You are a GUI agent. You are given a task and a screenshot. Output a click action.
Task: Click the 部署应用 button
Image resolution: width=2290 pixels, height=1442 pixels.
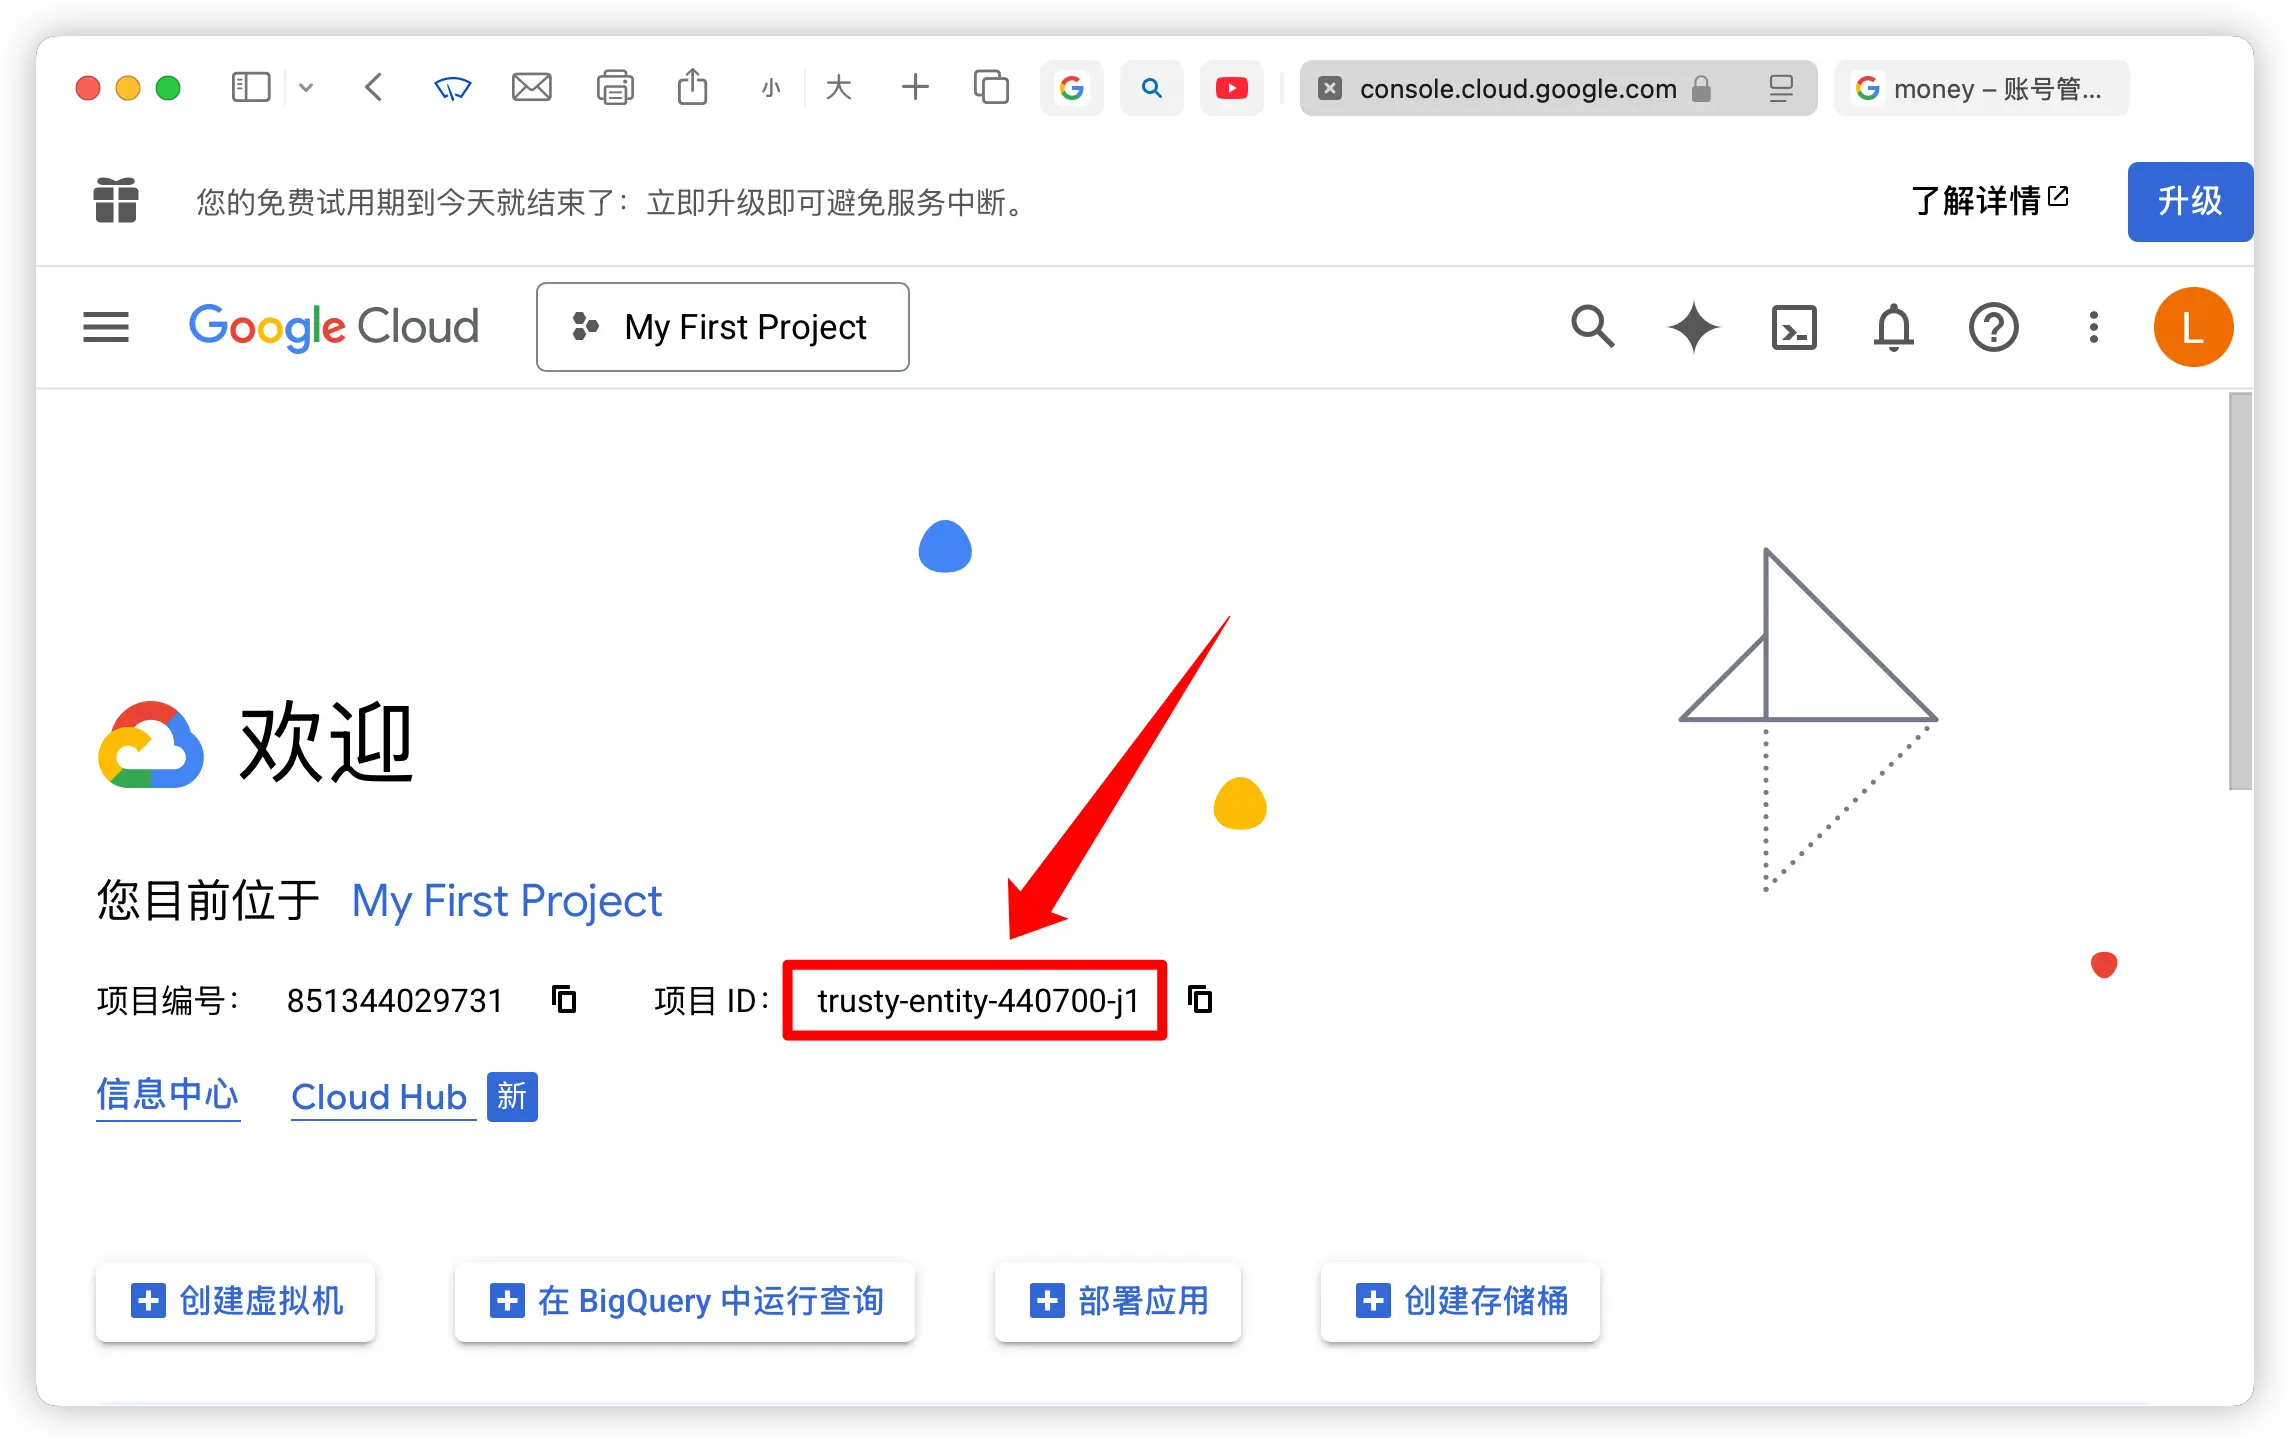(1118, 1300)
